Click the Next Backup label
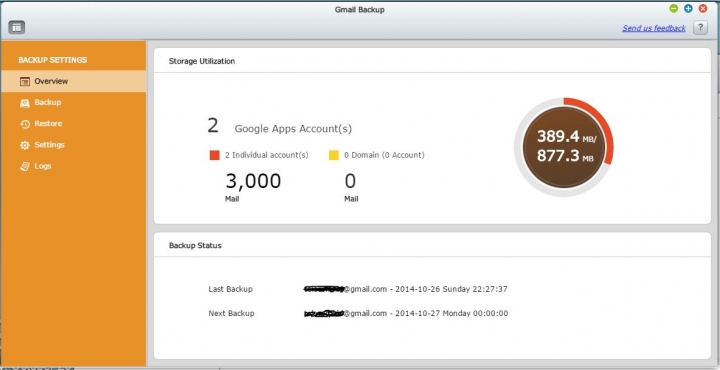This screenshot has height=370, width=720. coord(231,314)
